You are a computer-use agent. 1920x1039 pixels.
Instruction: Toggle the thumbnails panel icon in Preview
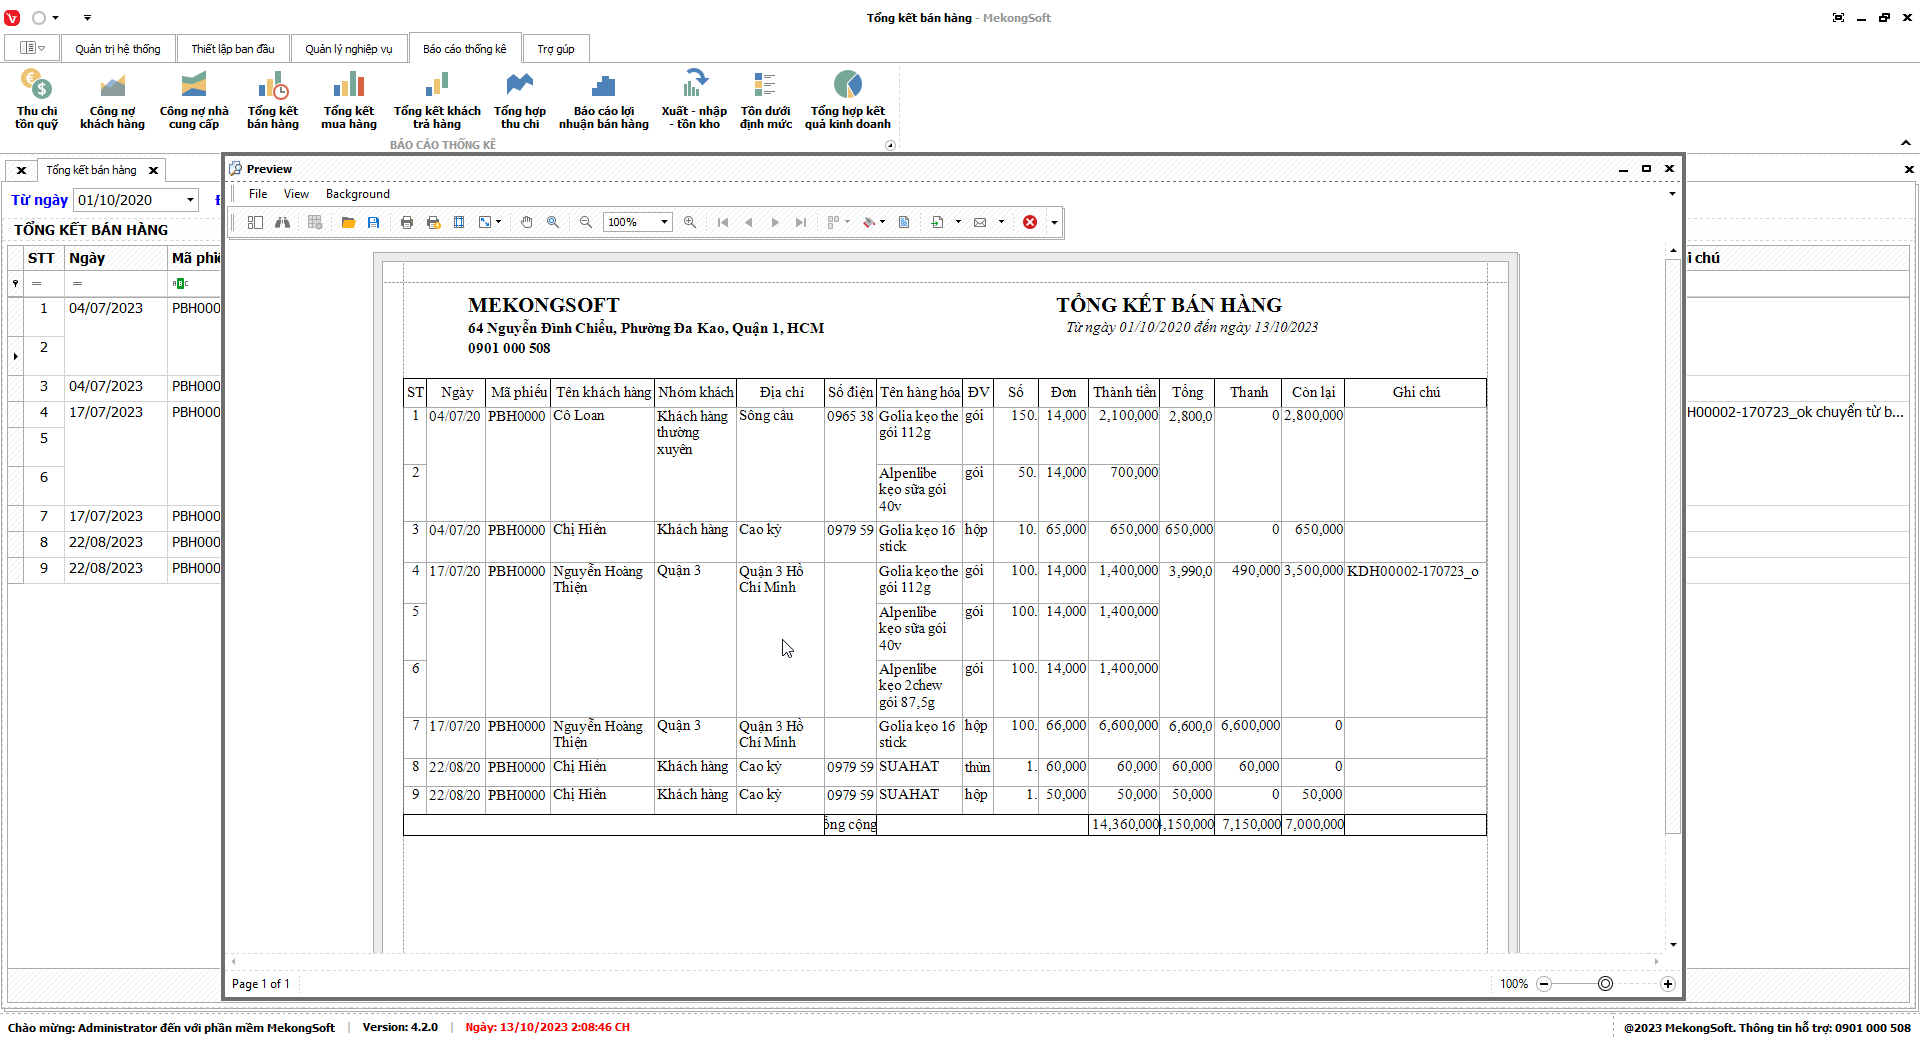256,222
